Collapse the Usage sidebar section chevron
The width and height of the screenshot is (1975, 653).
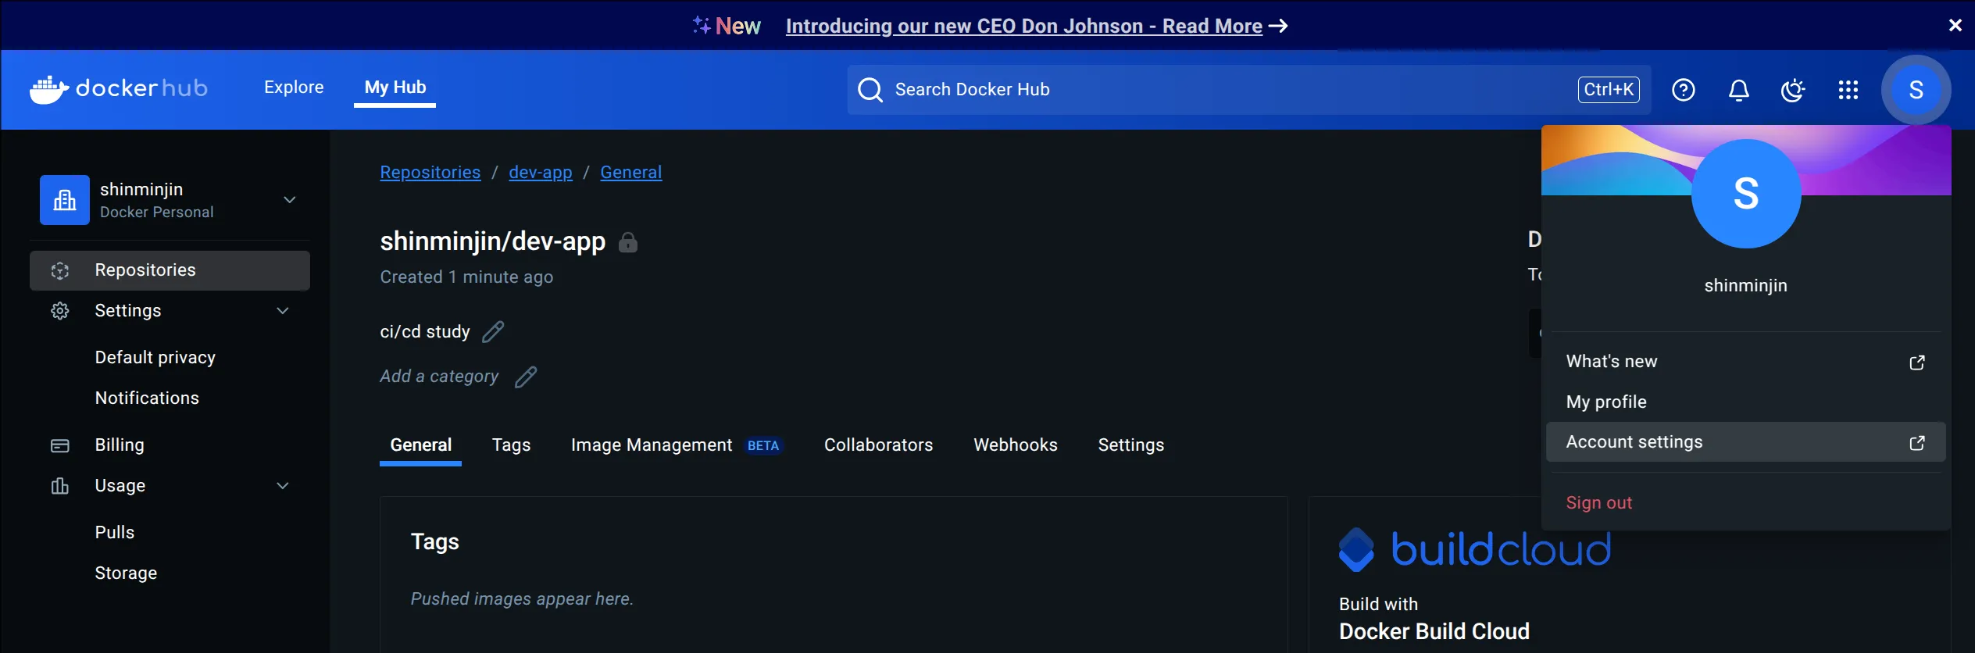pos(283,486)
